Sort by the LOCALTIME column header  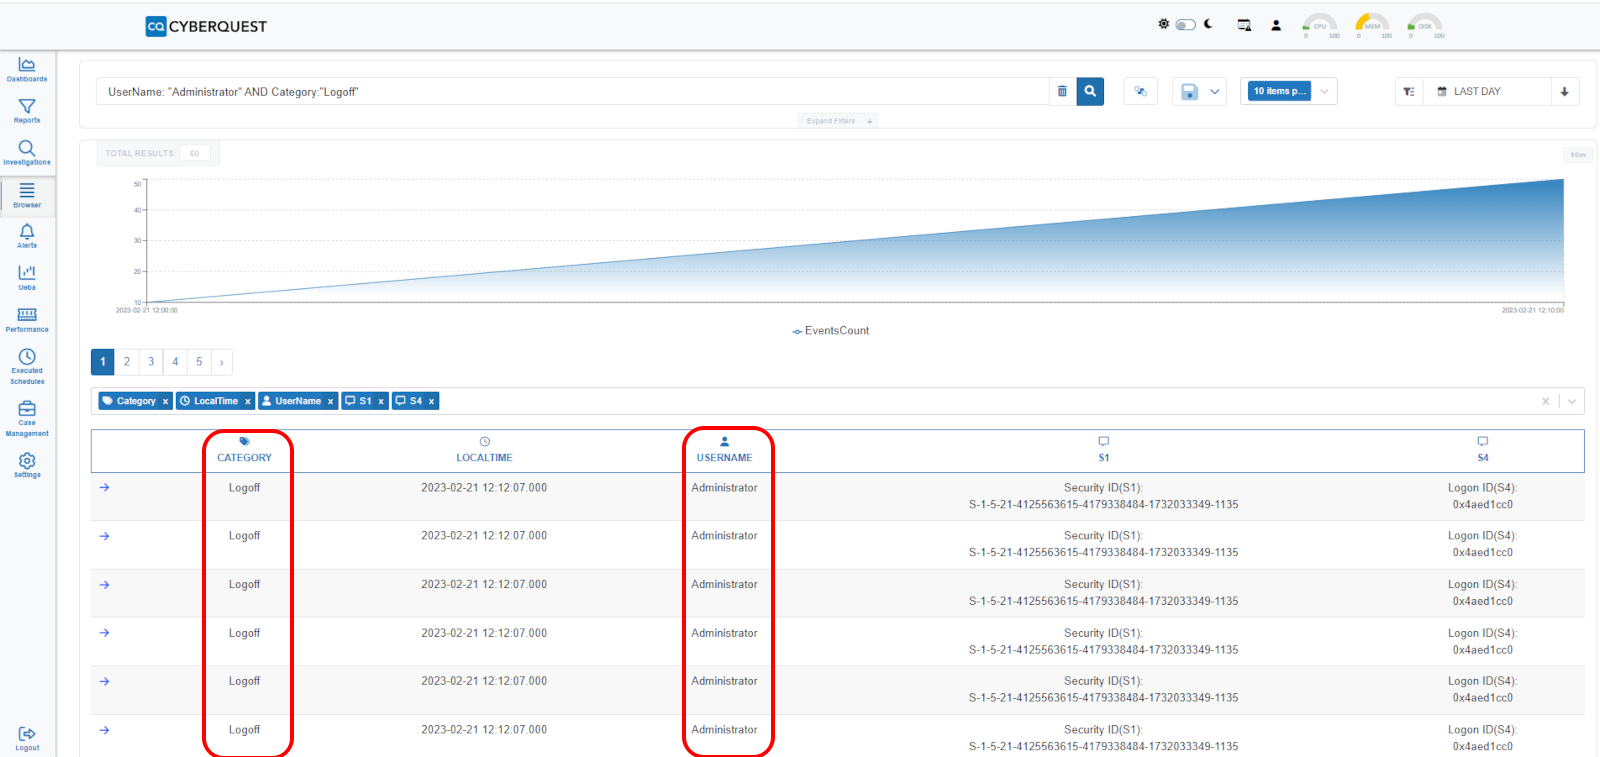click(484, 450)
